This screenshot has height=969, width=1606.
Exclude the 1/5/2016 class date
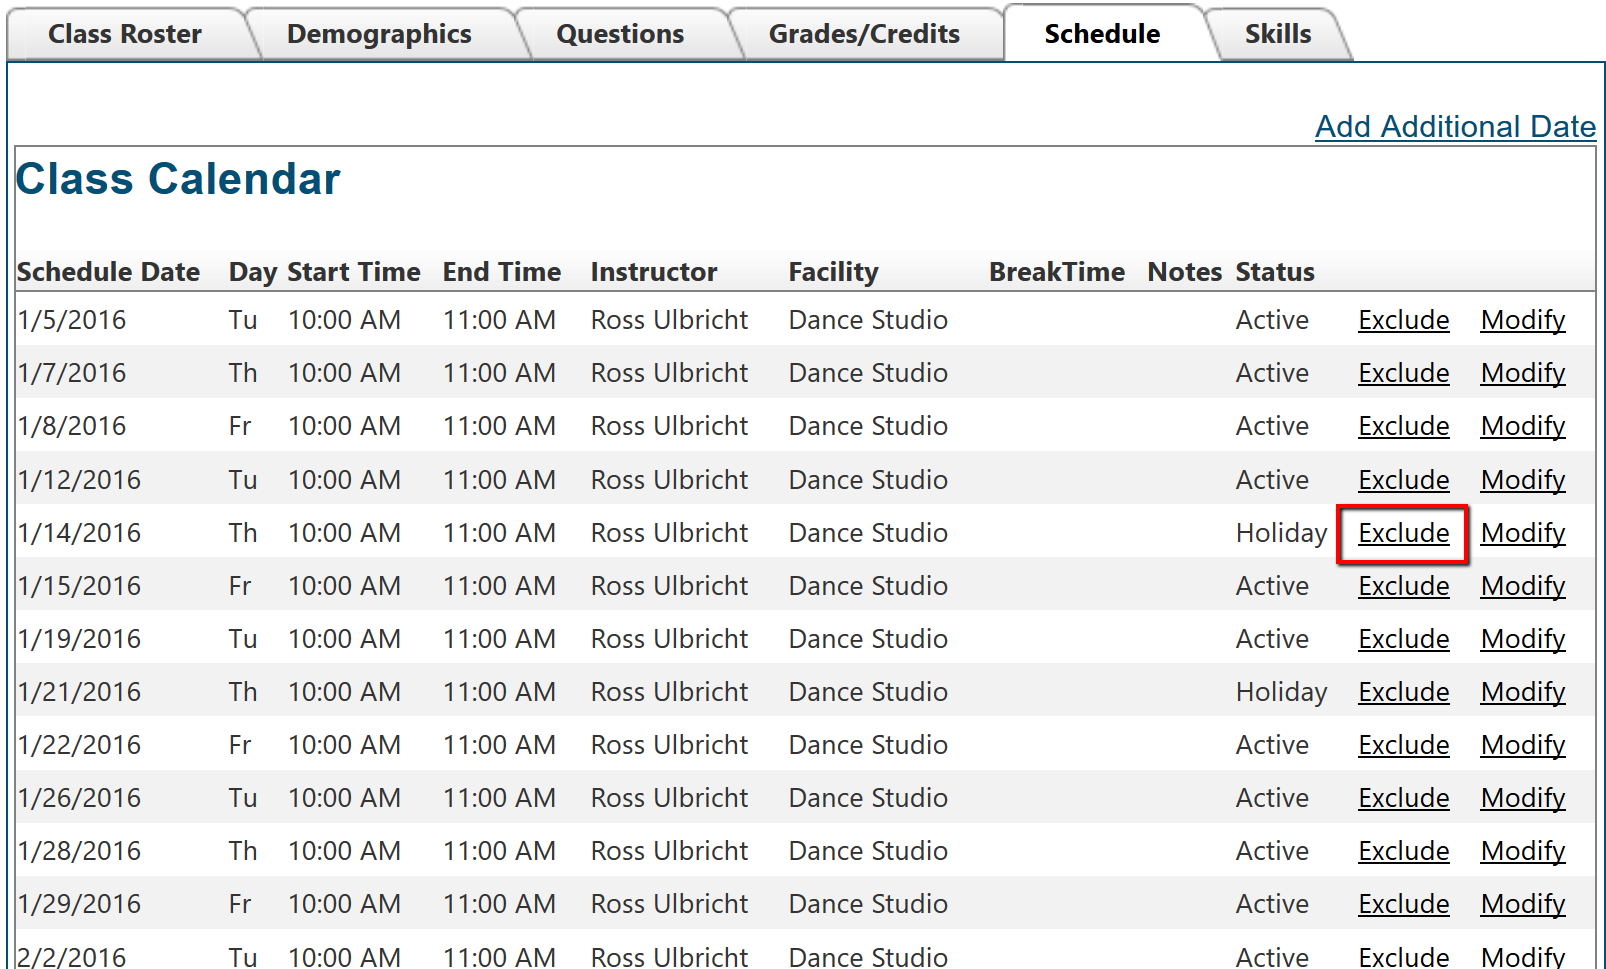point(1403,320)
